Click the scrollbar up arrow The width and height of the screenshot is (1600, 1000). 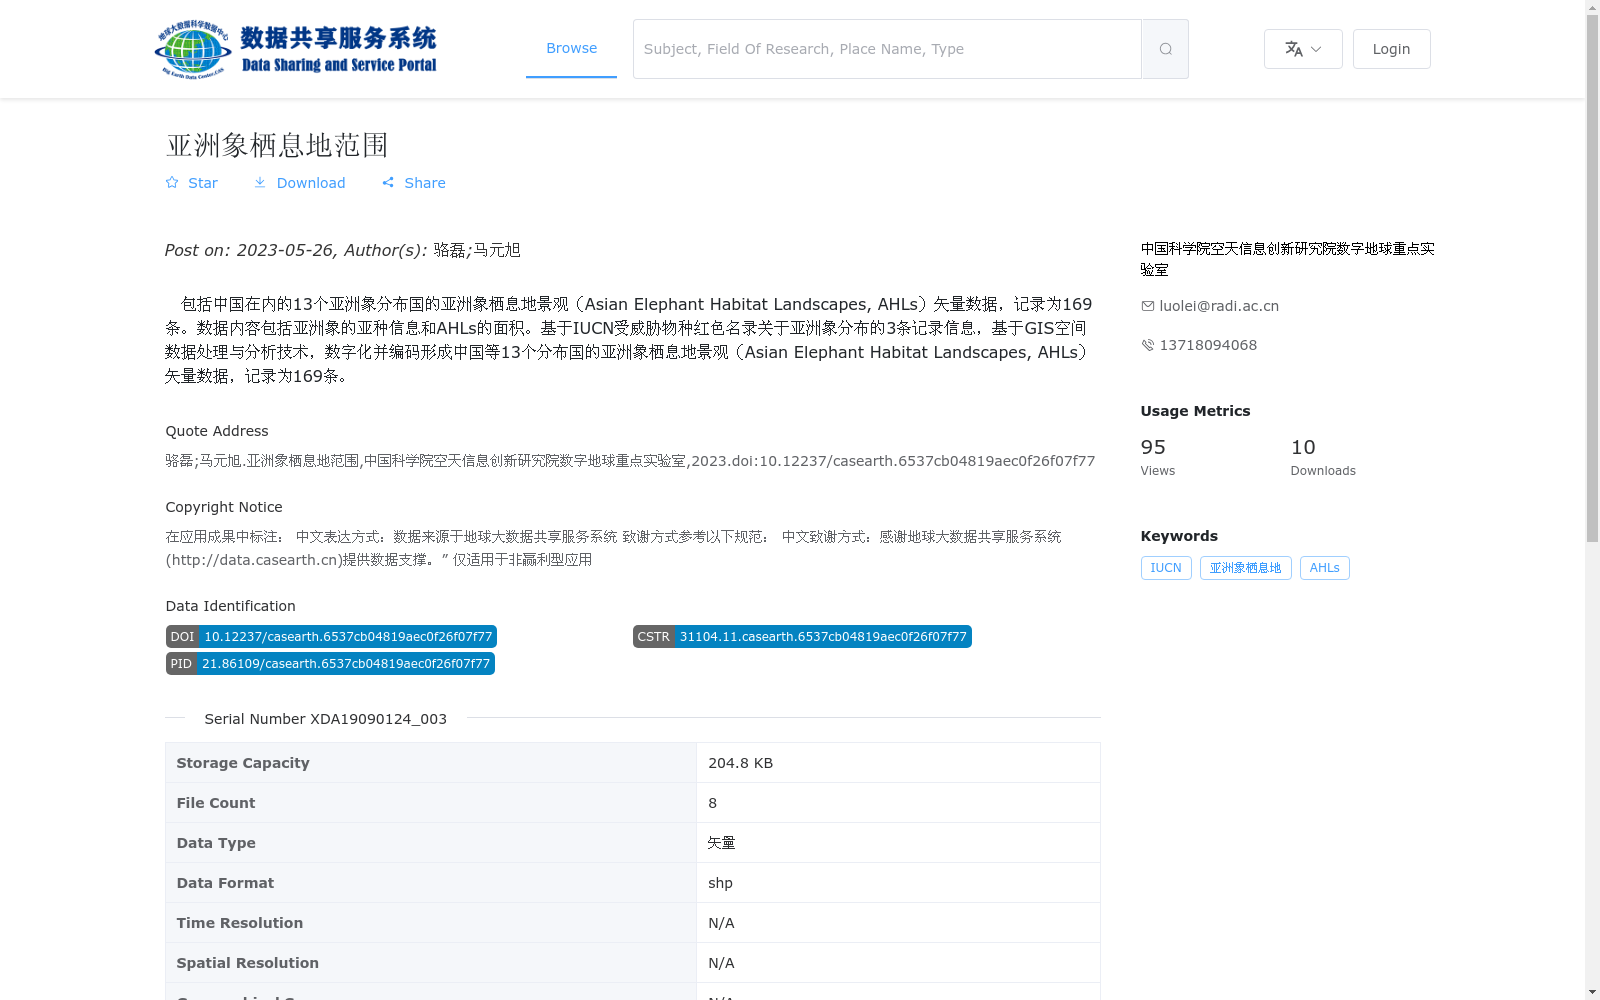[x=1593, y=7]
